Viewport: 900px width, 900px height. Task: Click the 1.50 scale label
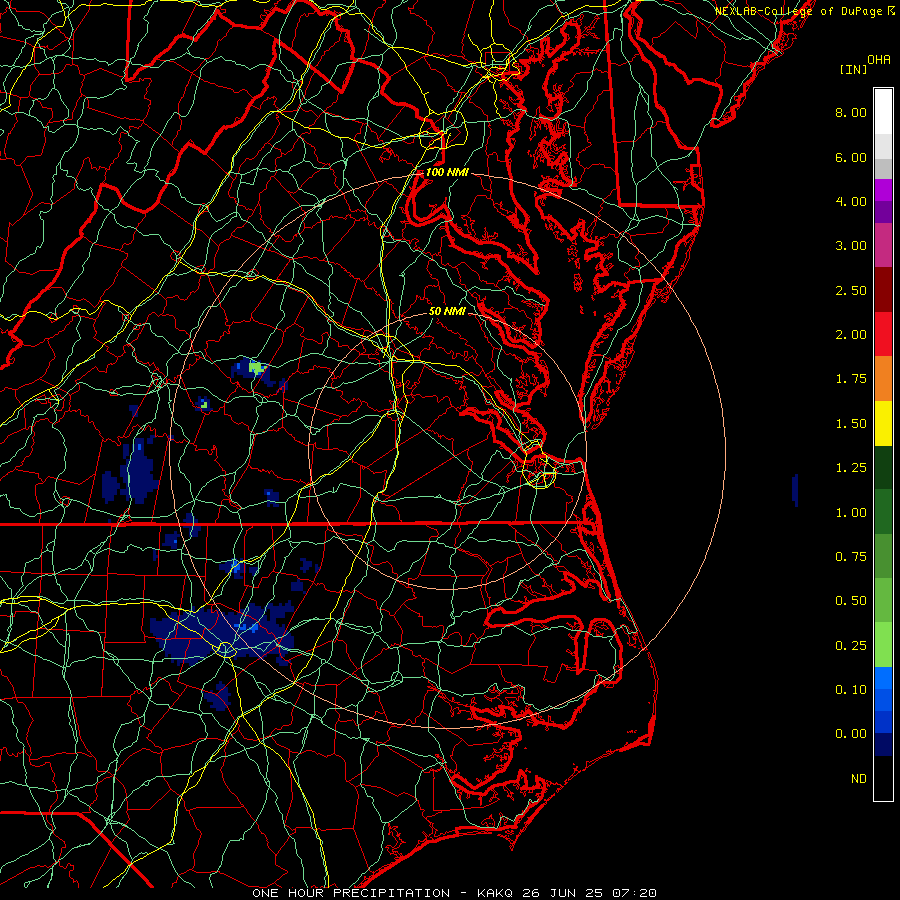(851, 424)
